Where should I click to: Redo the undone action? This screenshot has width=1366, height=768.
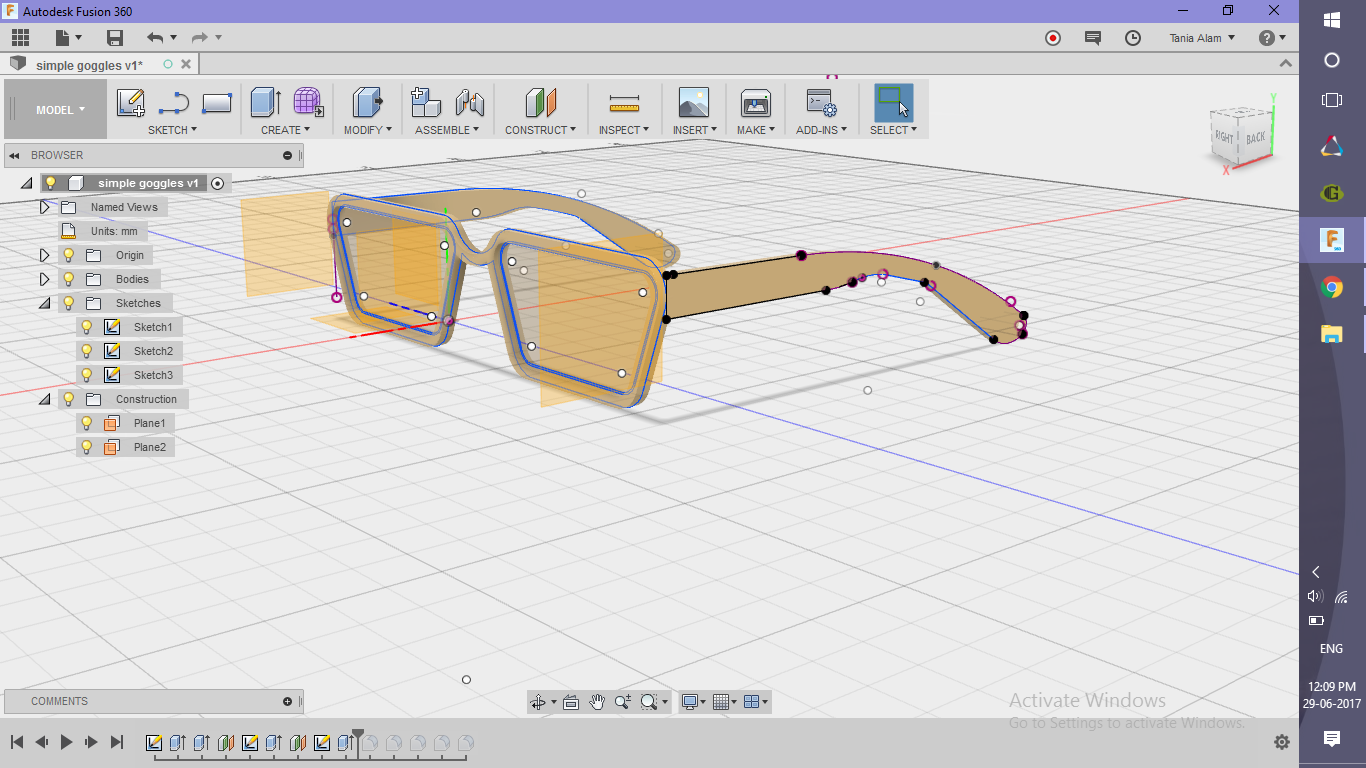[x=200, y=38]
